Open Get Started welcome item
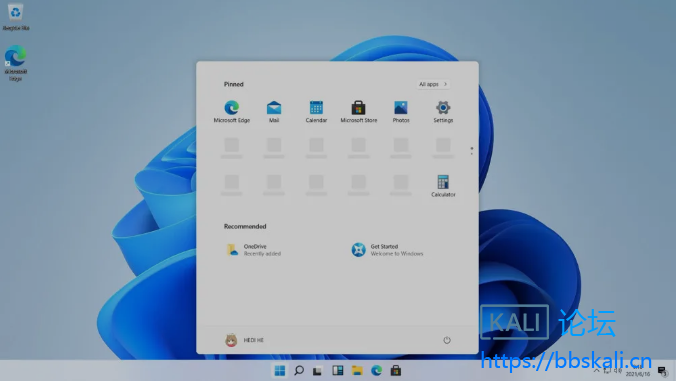Viewport: 676px width, 381px height. tap(388, 250)
